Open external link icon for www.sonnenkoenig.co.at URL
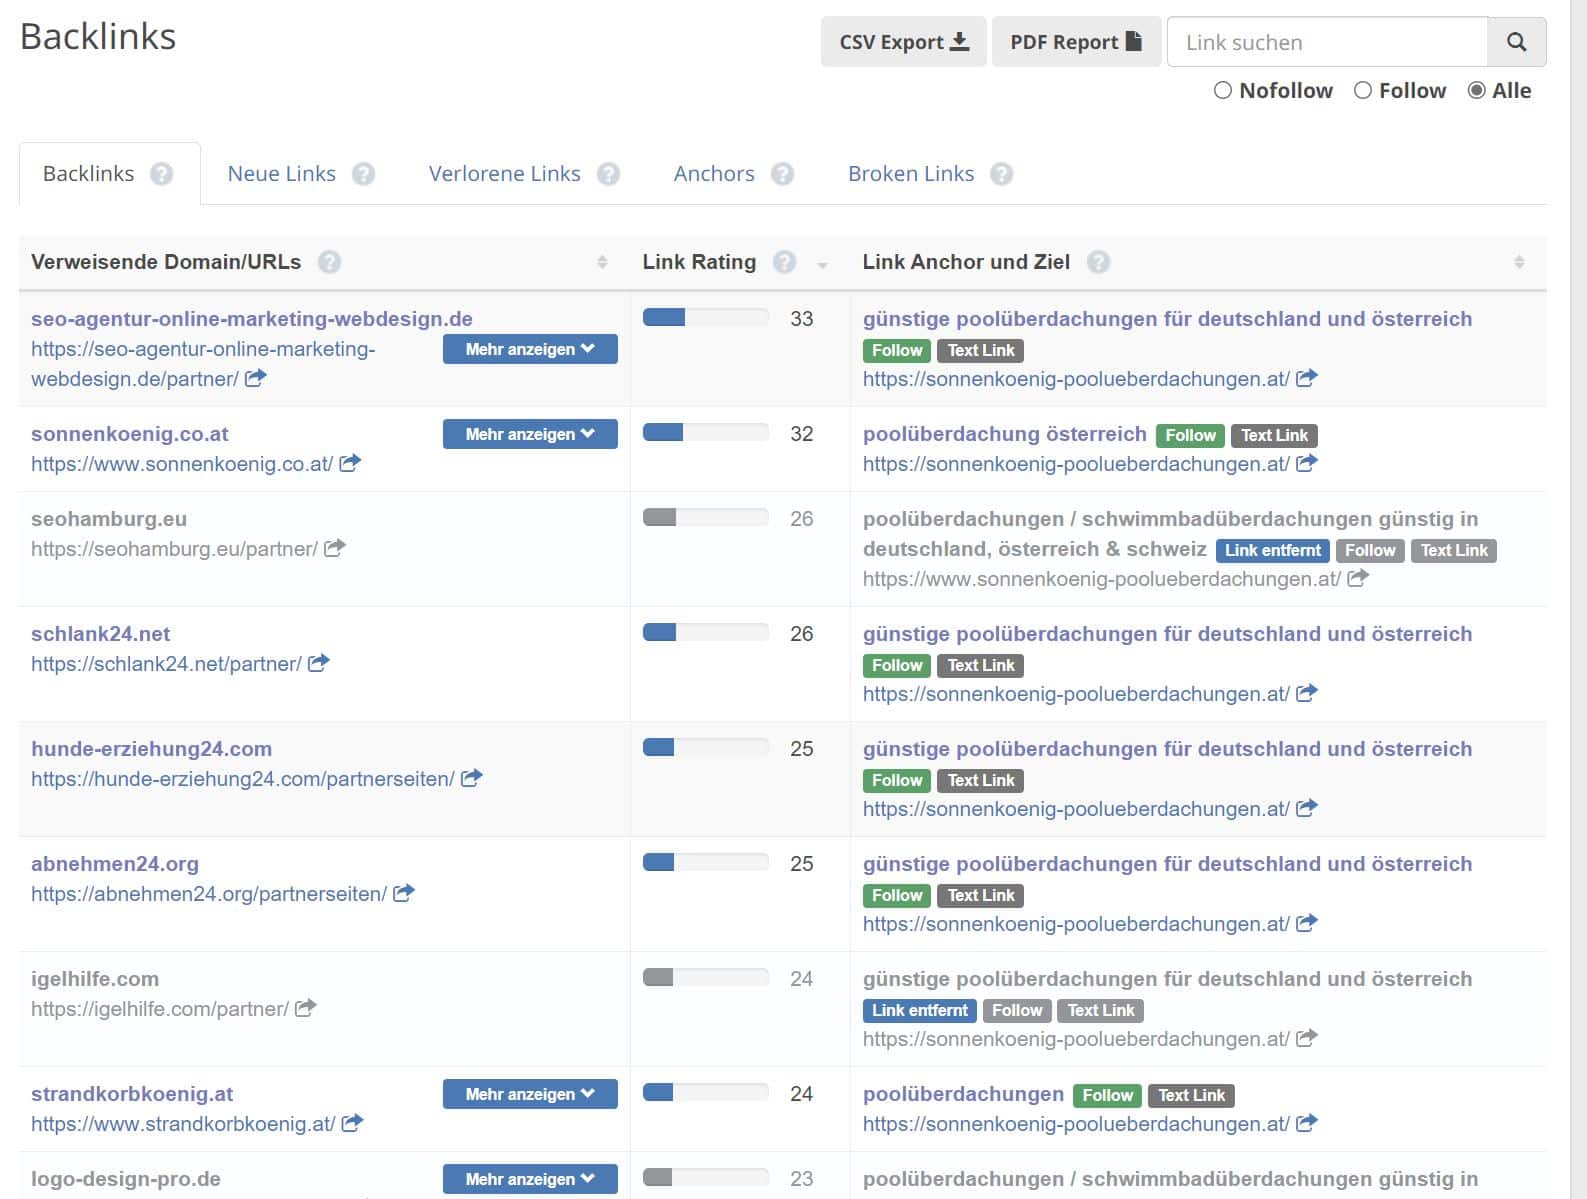This screenshot has height=1199, width=1587. [350, 463]
